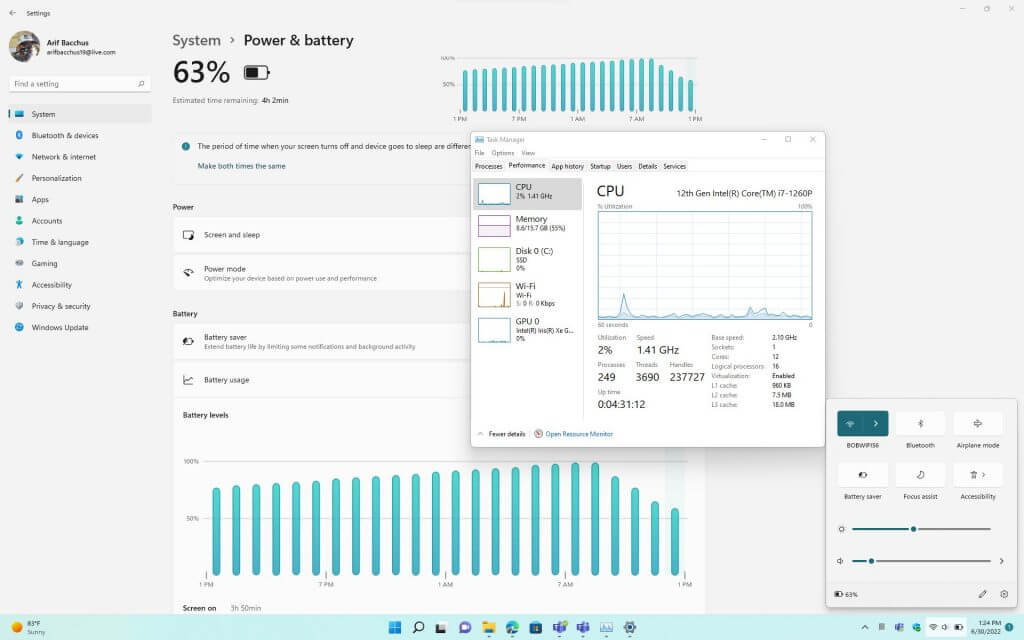Expand Battery usage section
This screenshot has width=1024, height=640.
pyautogui.click(x=323, y=380)
